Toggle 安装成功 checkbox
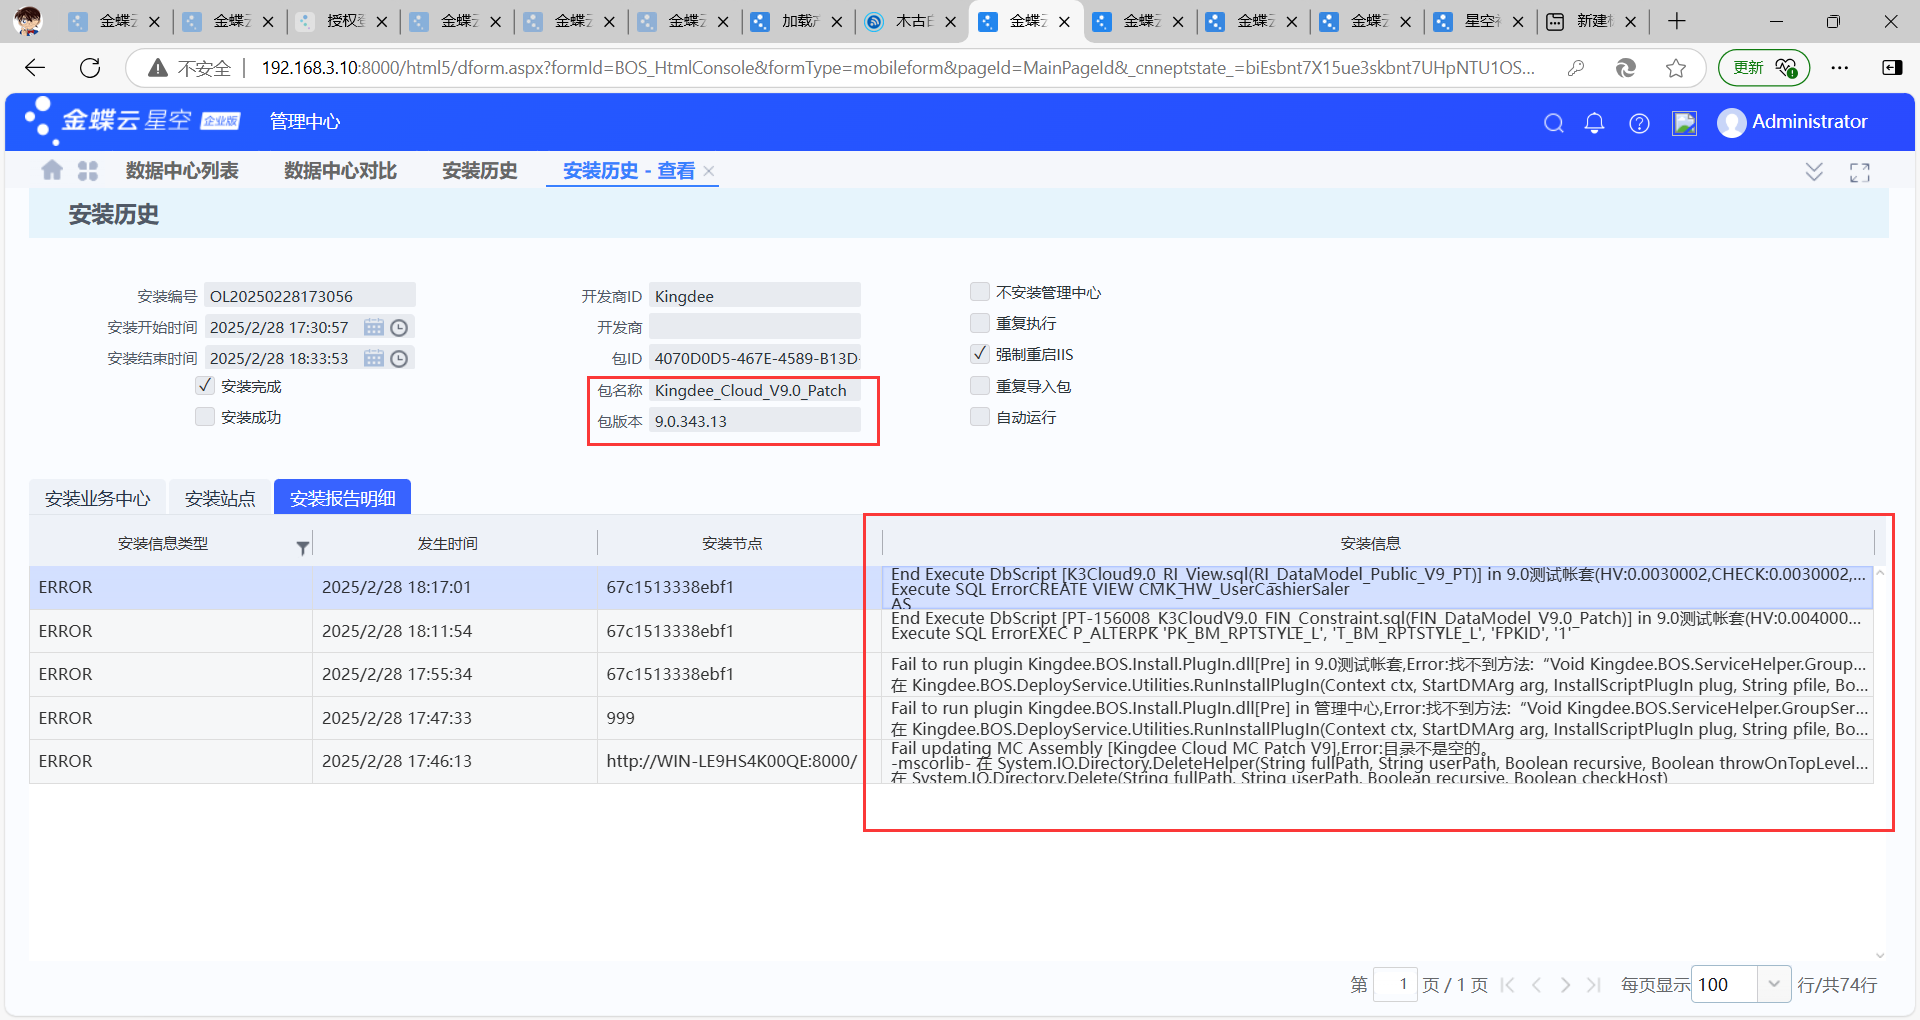The width and height of the screenshot is (1920, 1020). point(205,417)
